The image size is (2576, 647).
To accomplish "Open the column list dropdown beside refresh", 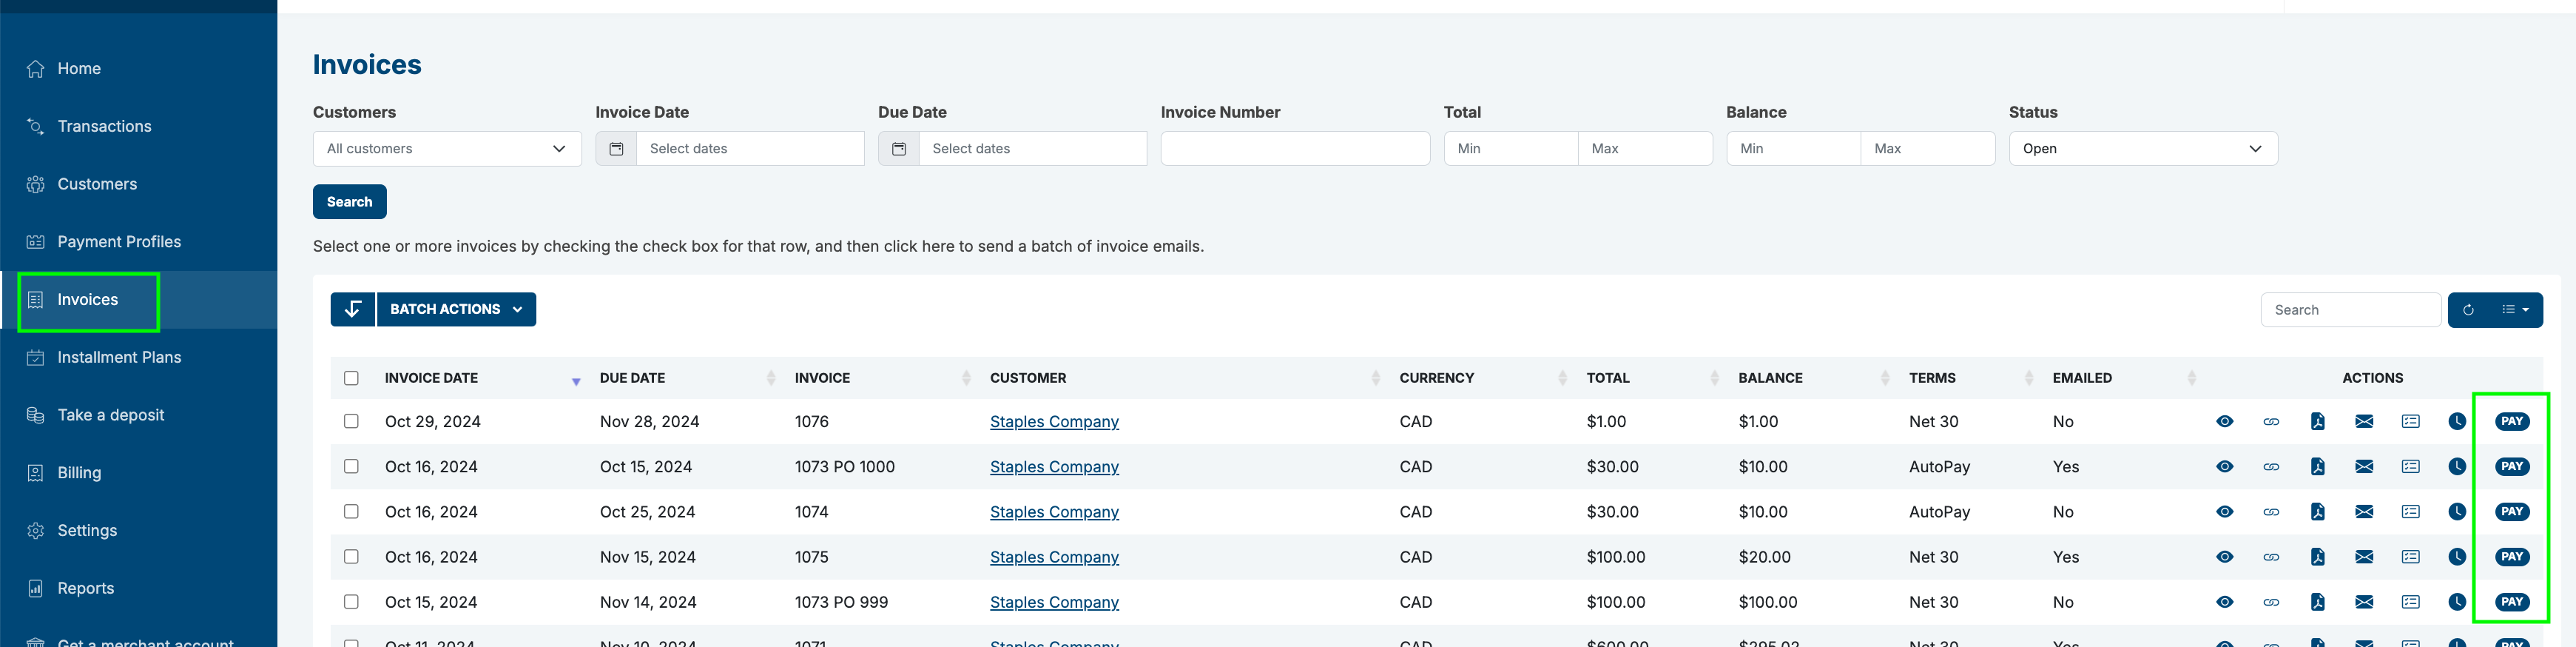I will point(2515,310).
